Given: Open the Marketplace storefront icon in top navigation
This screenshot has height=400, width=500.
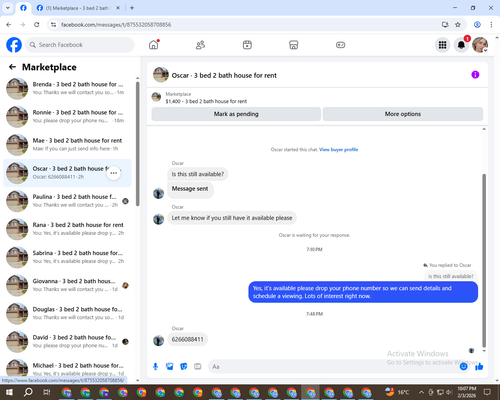Looking at the screenshot, I should 294,45.
